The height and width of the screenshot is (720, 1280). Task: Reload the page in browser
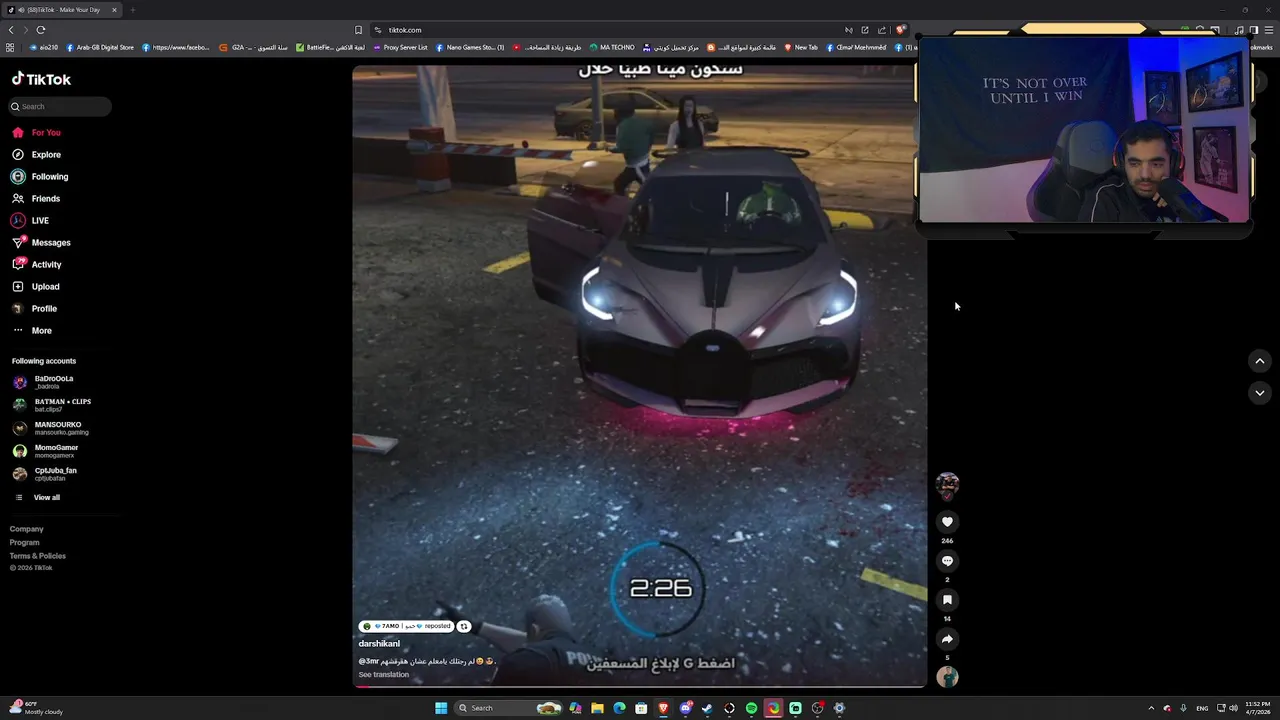(41, 30)
